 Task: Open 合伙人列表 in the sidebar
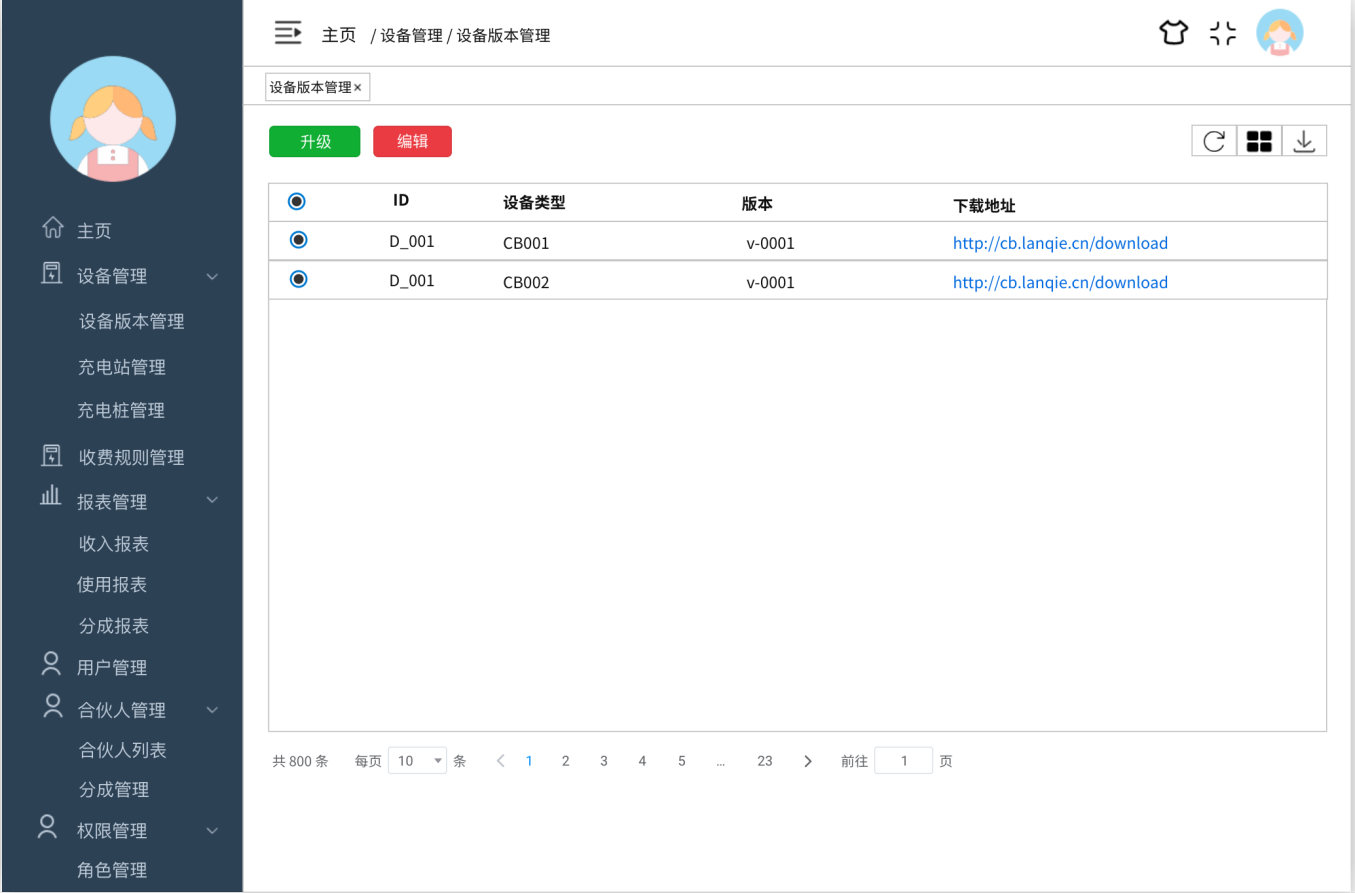click(x=123, y=750)
